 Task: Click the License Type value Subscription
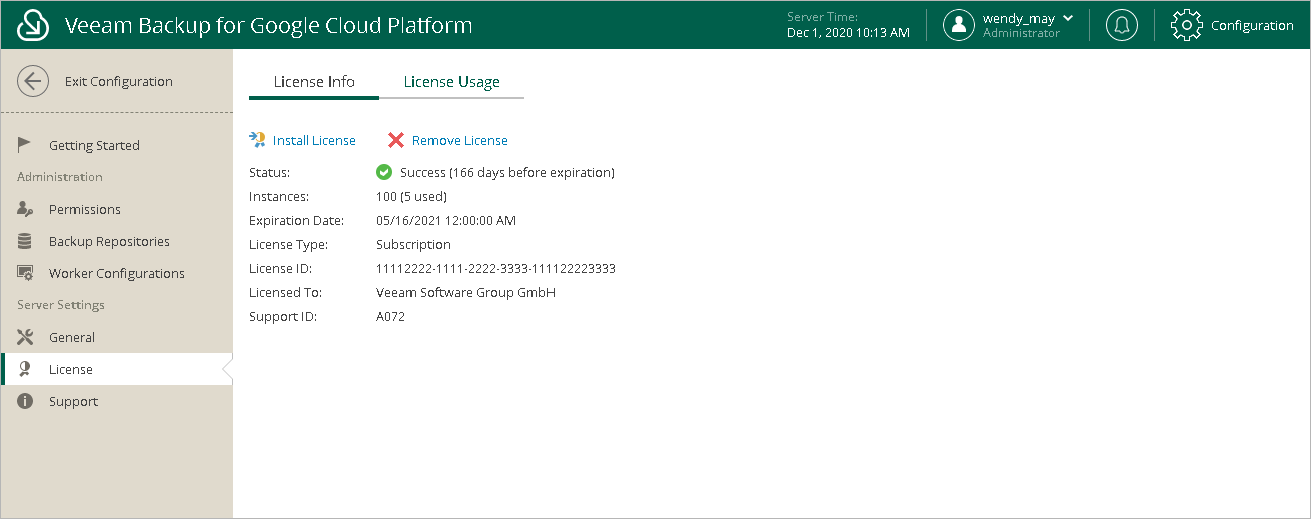(x=413, y=244)
